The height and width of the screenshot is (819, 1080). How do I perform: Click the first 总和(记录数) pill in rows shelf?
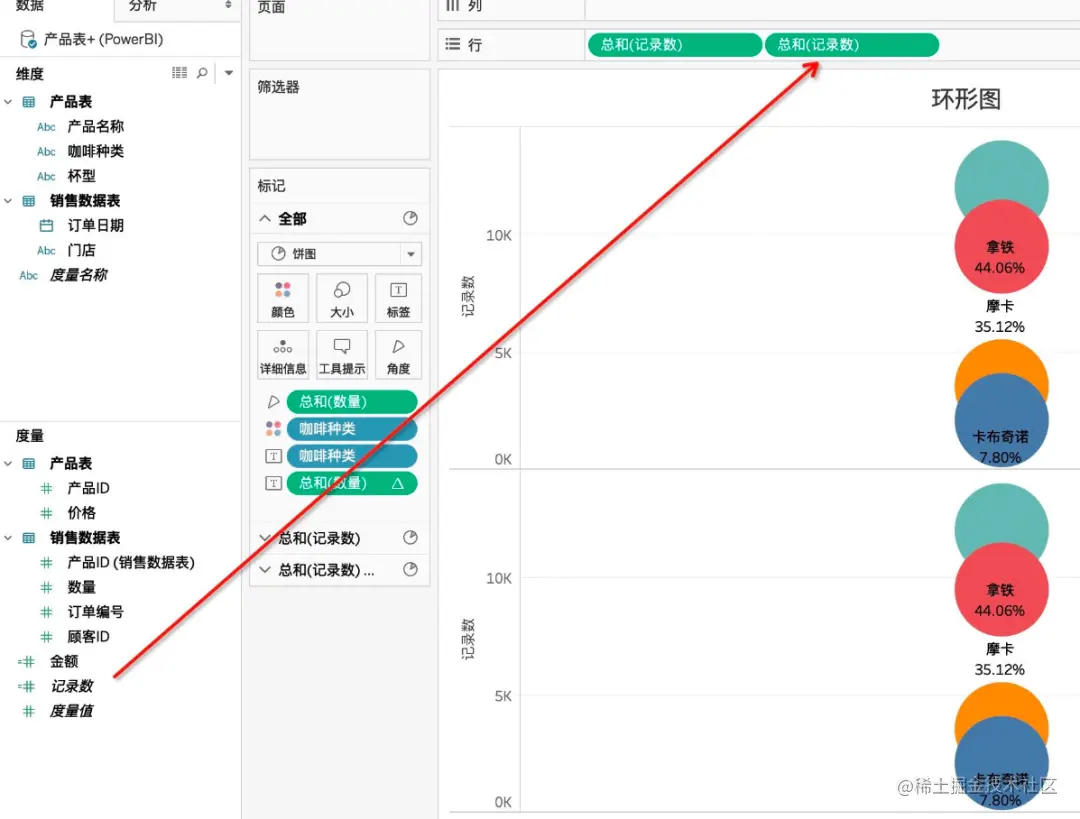[674, 45]
